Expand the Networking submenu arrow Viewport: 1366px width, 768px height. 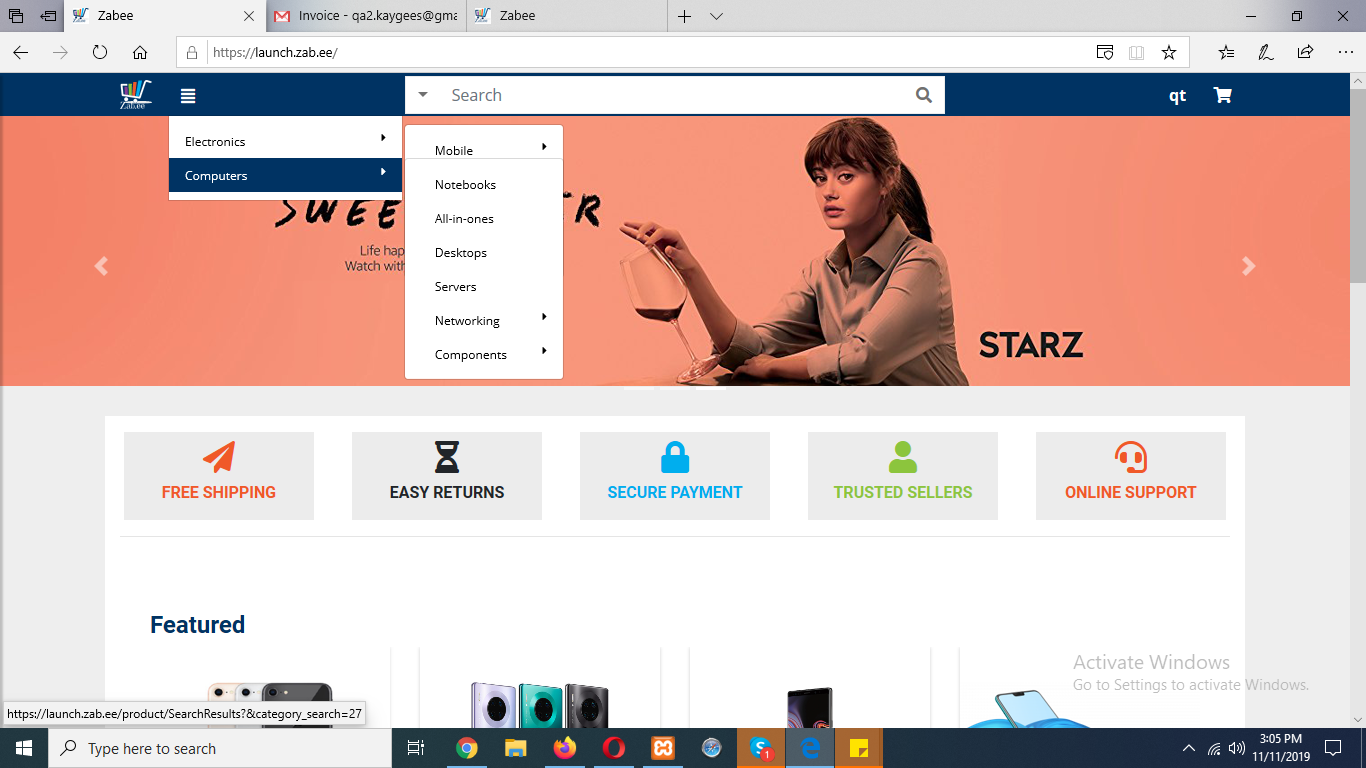click(x=544, y=317)
